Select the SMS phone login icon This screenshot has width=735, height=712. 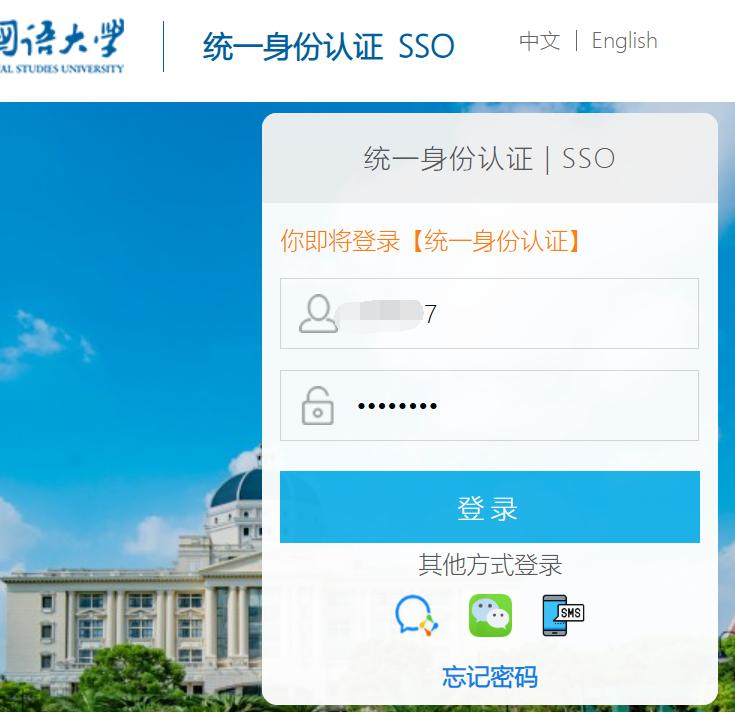(563, 615)
